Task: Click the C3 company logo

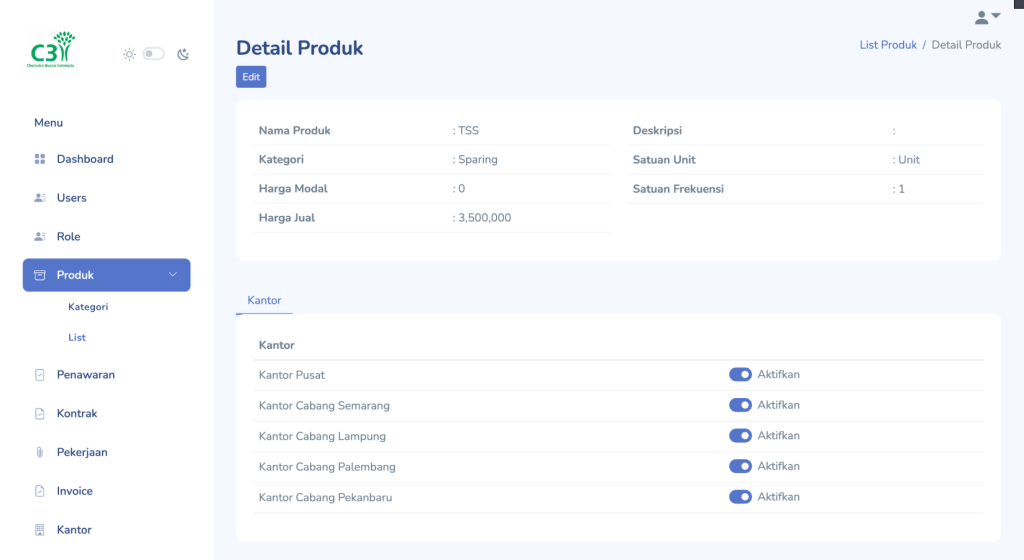Action: pyautogui.click(x=52, y=49)
